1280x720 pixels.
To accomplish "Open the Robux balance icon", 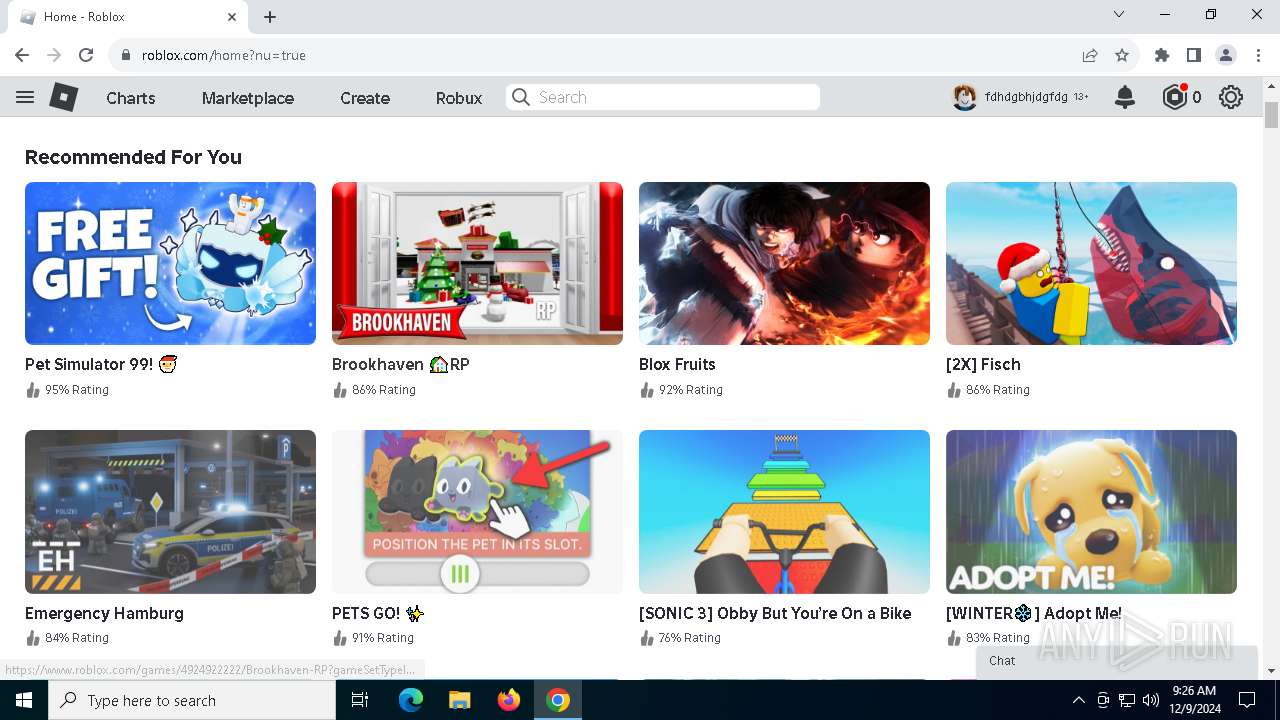I will (x=1174, y=97).
